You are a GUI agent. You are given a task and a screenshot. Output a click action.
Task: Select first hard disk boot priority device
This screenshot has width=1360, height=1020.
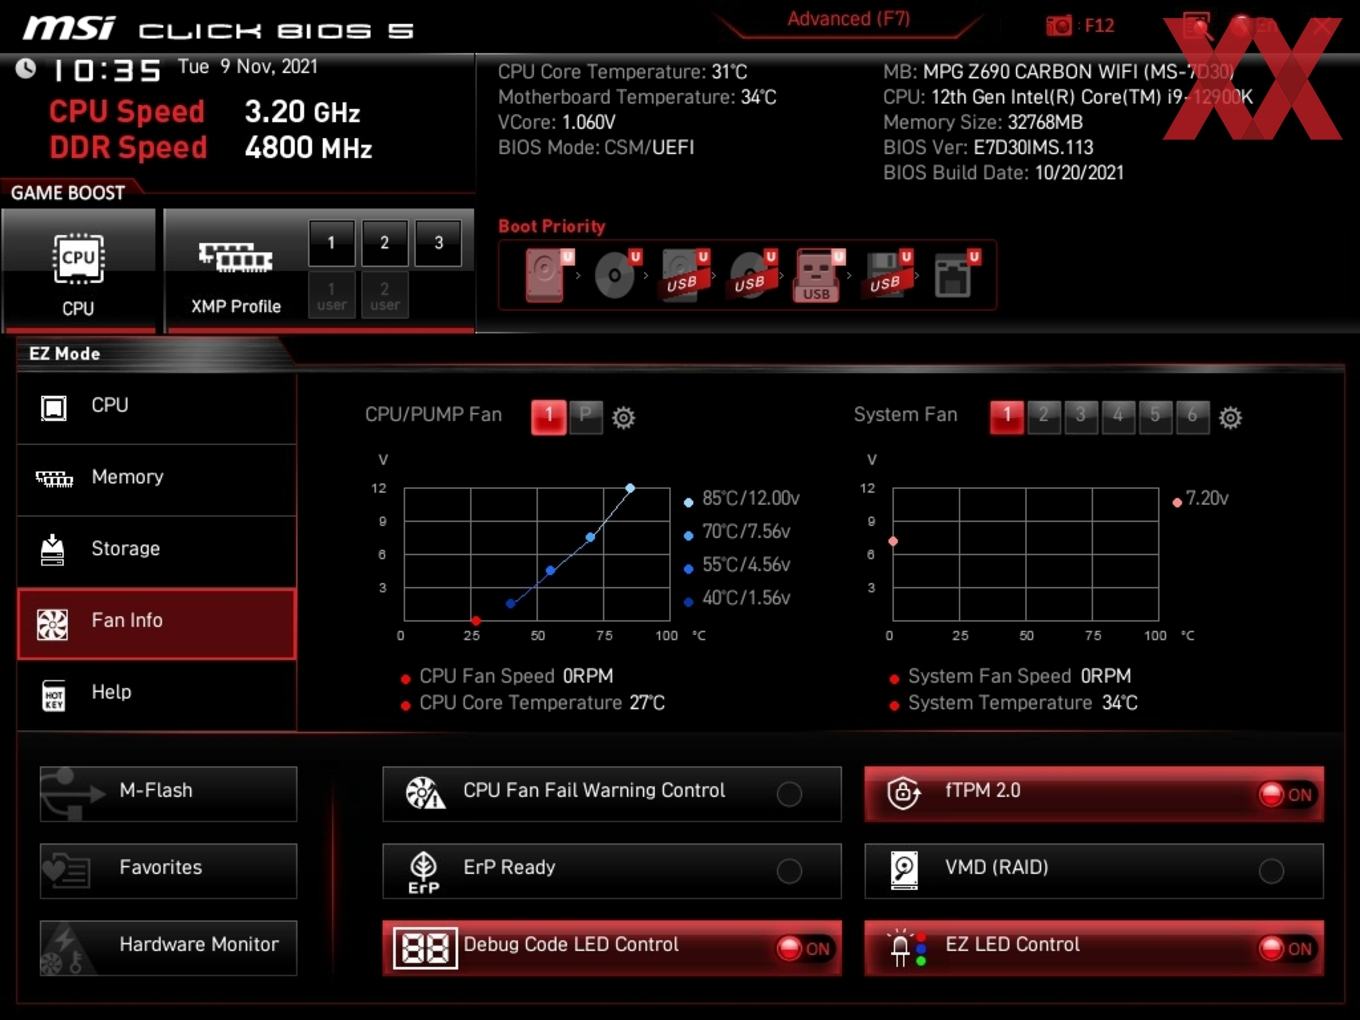pos(548,275)
